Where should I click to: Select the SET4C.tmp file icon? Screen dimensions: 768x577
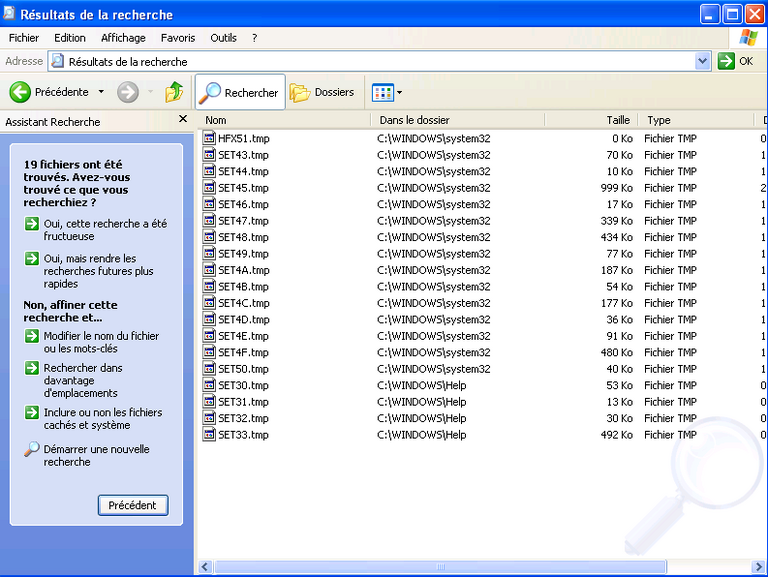[x=209, y=303]
